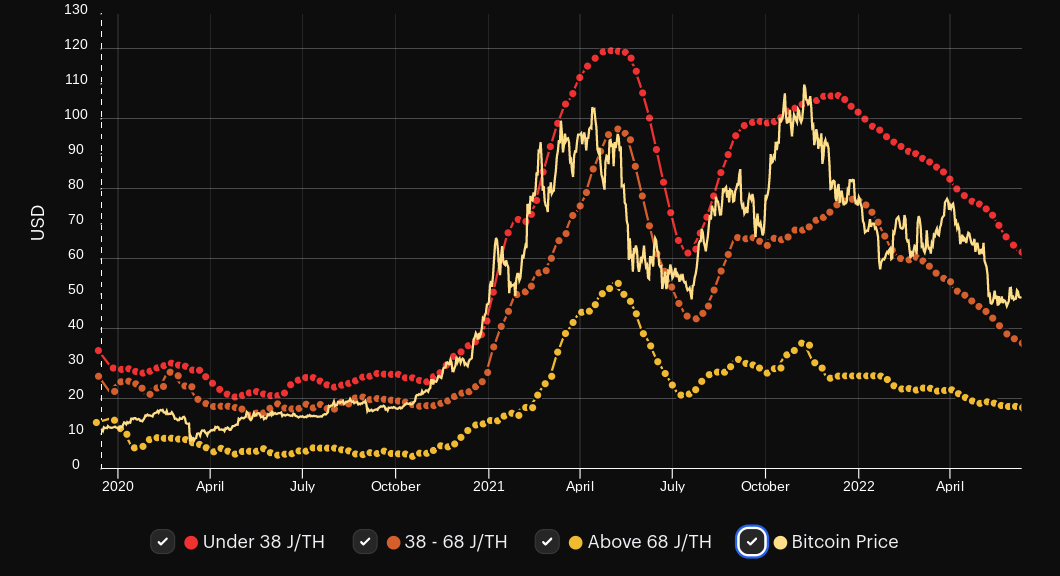Image resolution: width=1060 pixels, height=576 pixels.
Task: Click the pale yellow Bitcoin Price legend dot
Action: (x=780, y=543)
